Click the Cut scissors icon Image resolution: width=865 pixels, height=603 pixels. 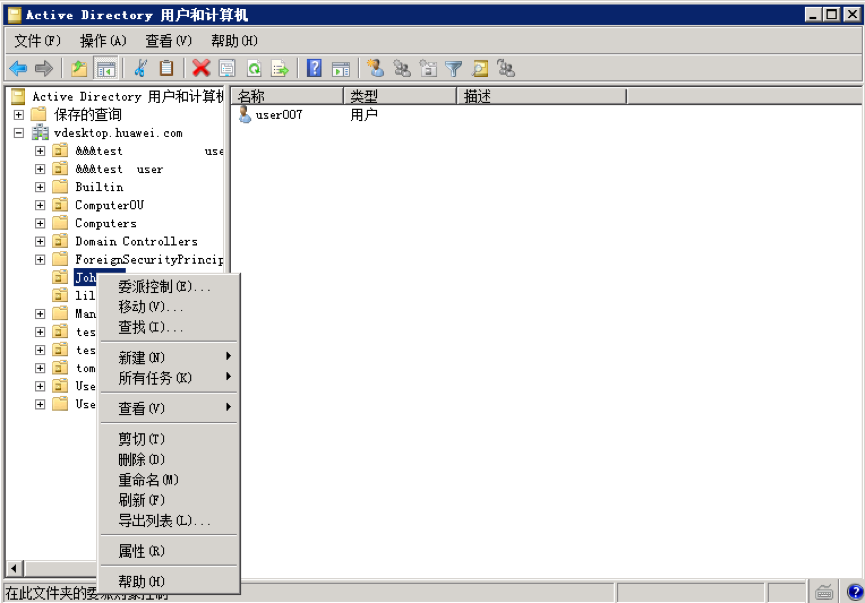(141, 69)
